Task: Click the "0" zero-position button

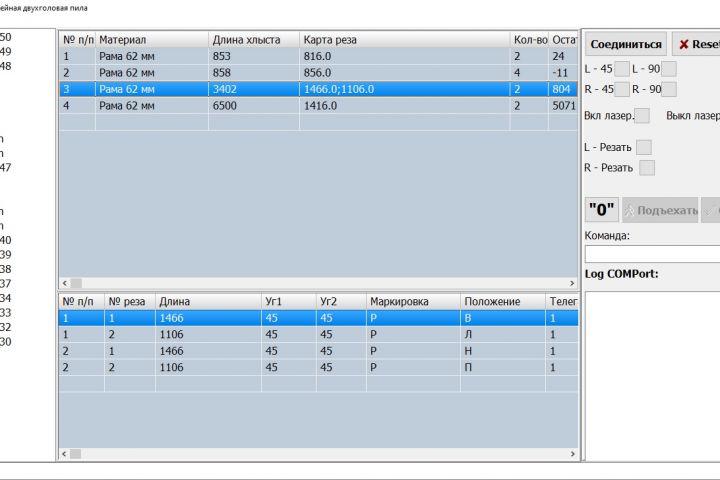Action: (x=602, y=210)
